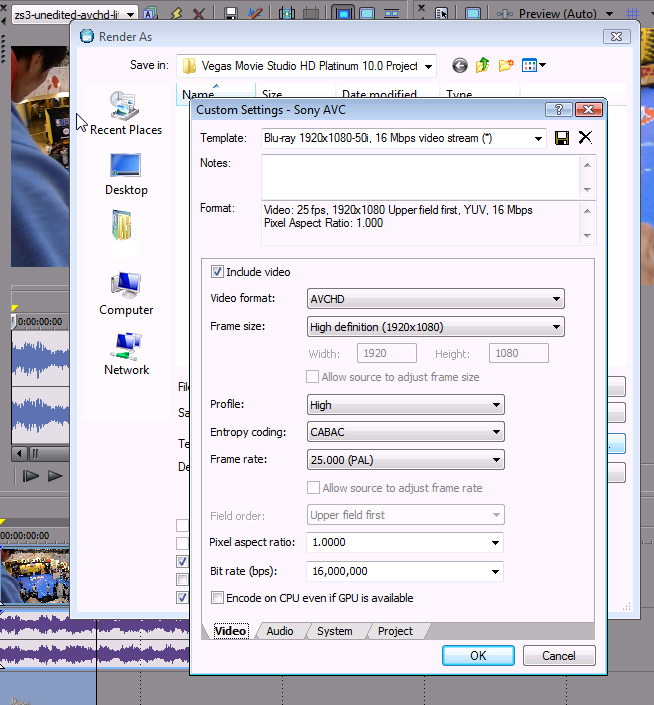This screenshot has height=705, width=654.
Task: Click the play button under trimmer
Action: click(55, 476)
